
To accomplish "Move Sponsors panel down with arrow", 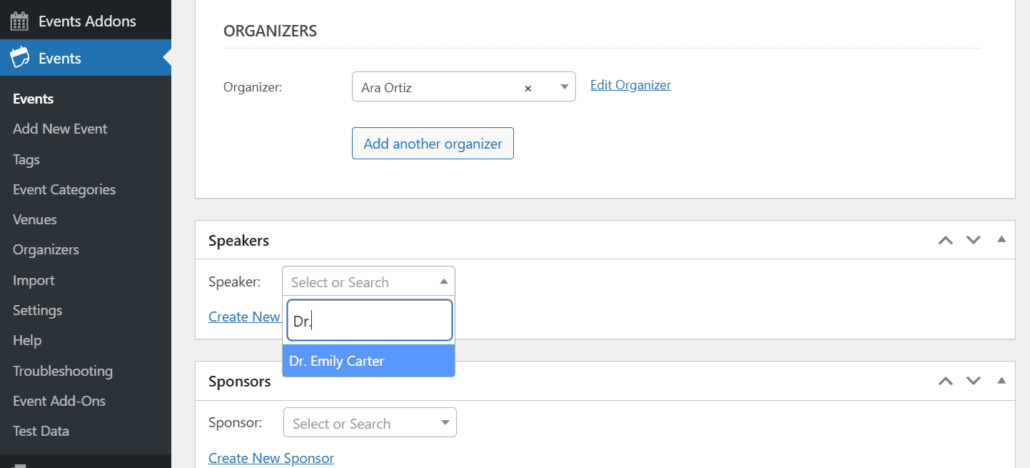I will point(973,381).
